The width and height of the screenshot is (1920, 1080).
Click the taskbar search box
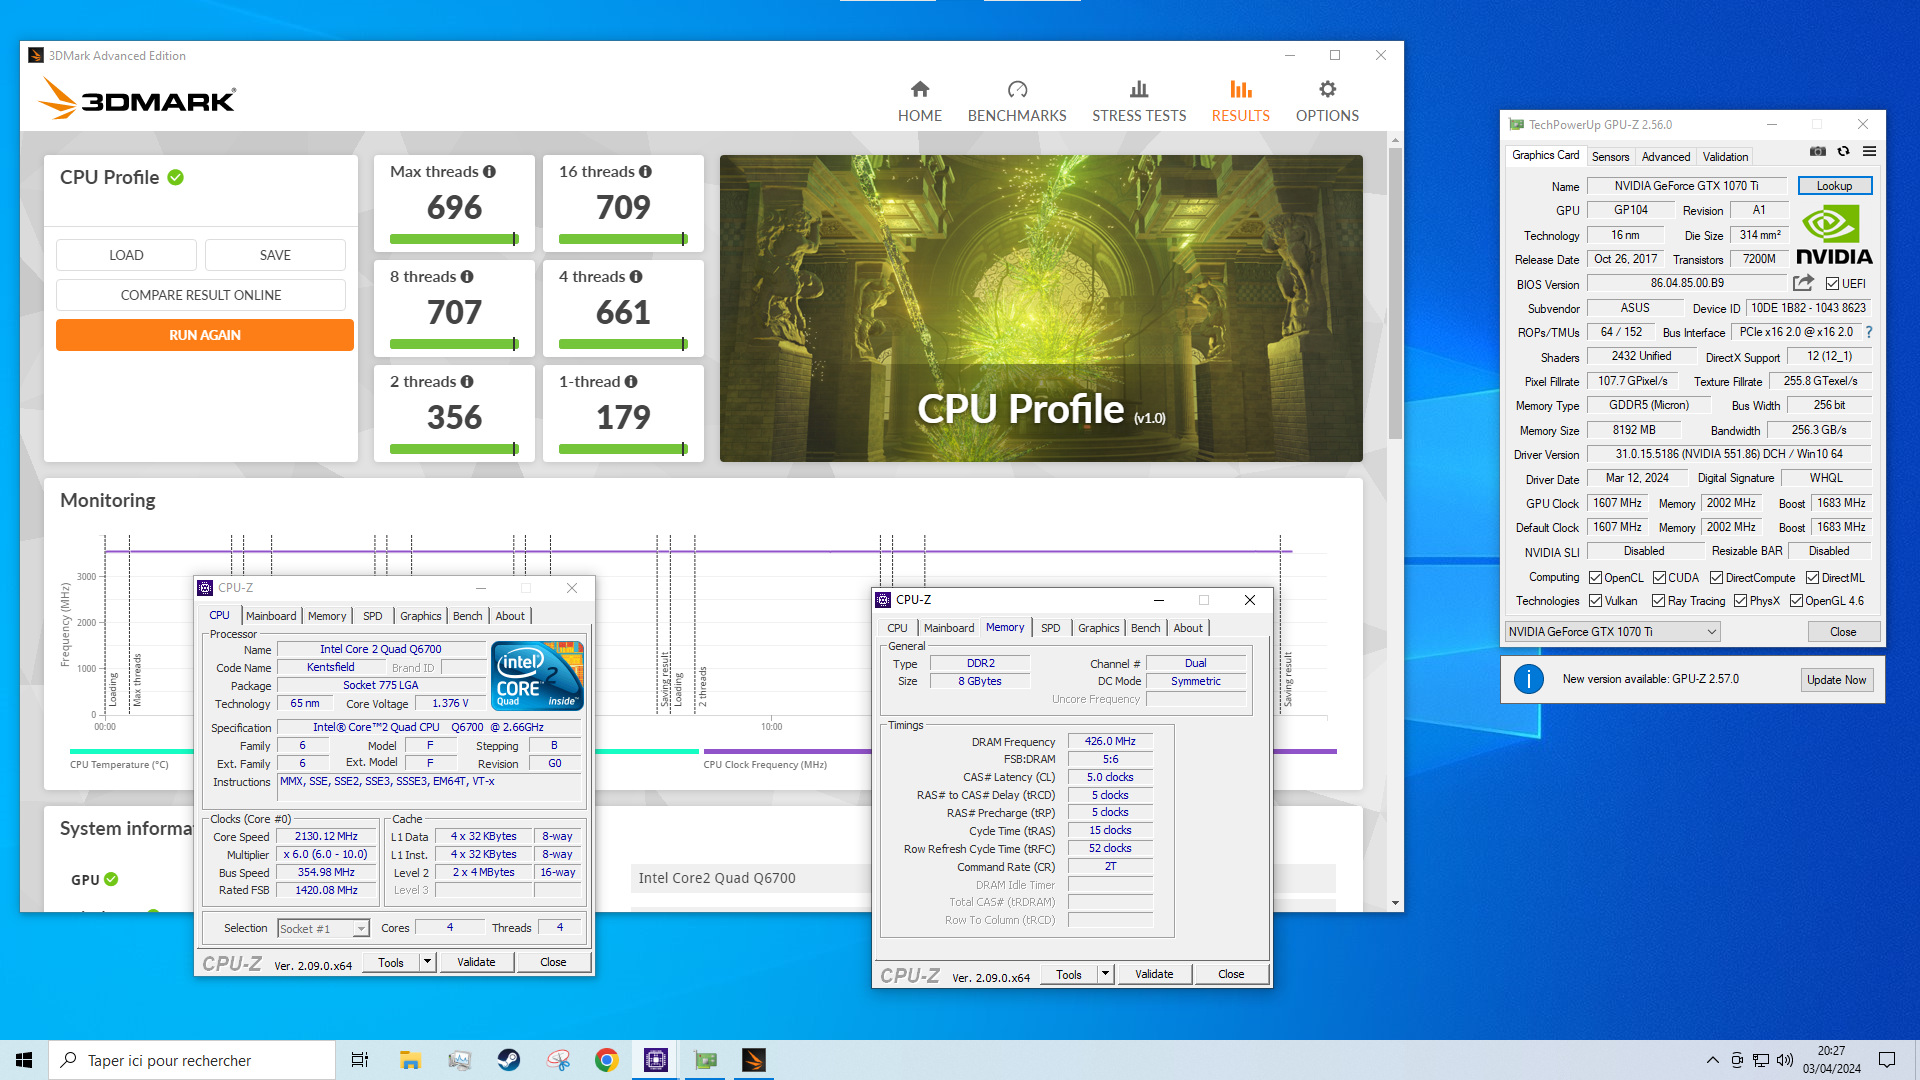pos(192,1060)
